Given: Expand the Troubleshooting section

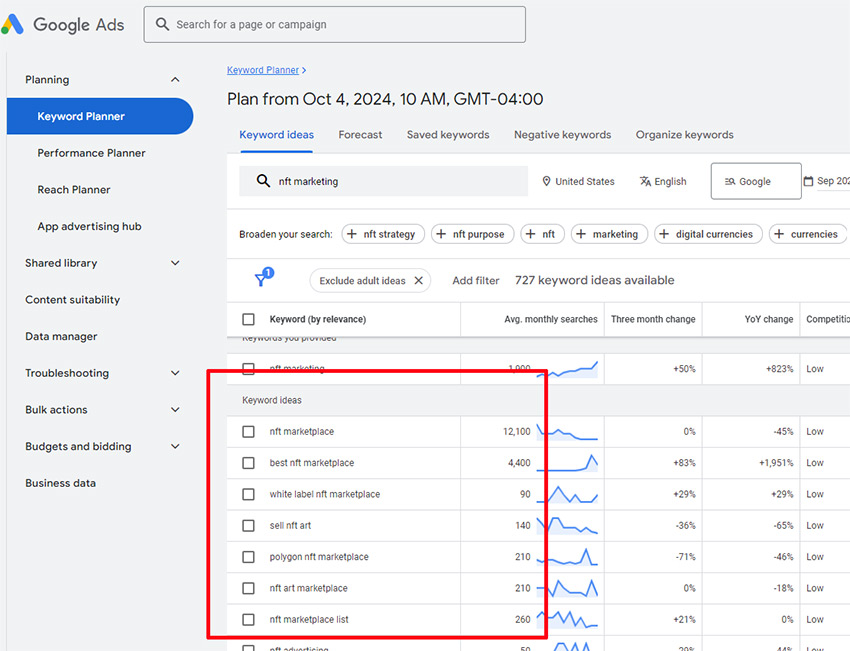Looking at the screenshot, I should pos(175,373).
